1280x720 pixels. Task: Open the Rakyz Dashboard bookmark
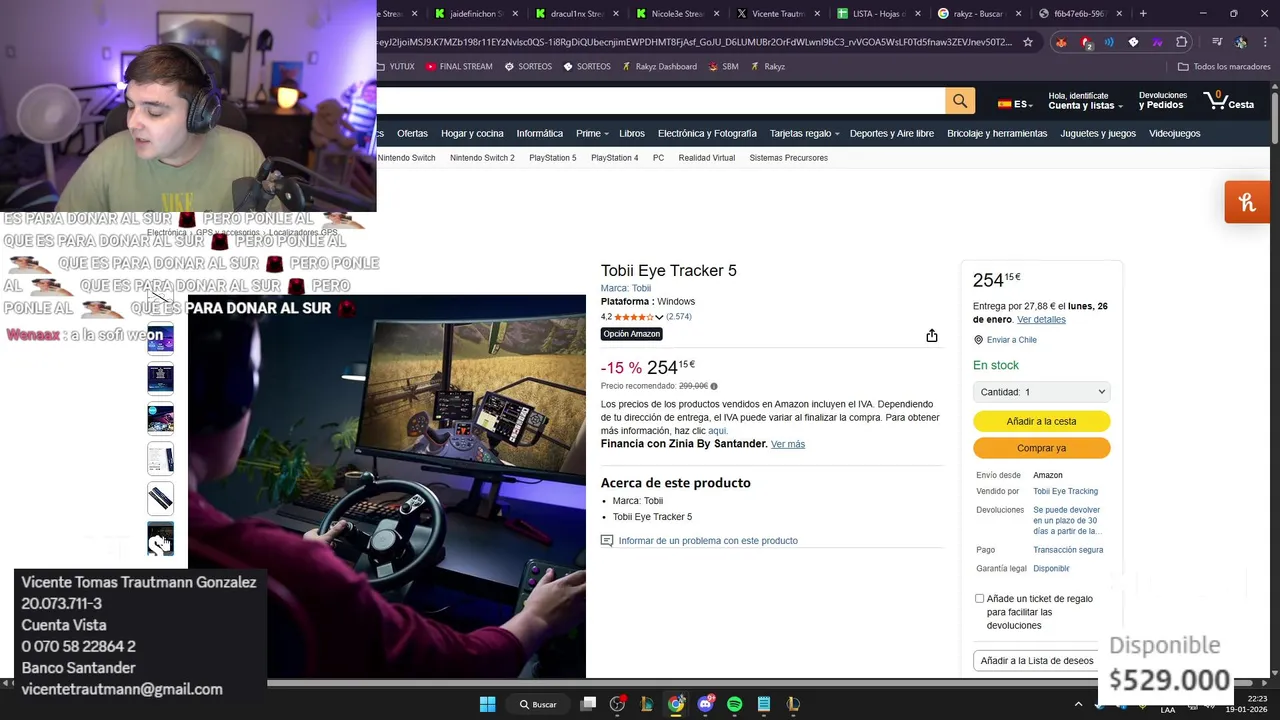(659, 66)
